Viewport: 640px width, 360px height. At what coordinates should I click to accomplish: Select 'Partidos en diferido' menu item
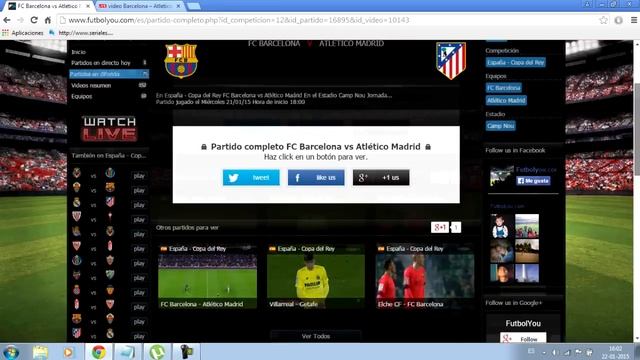pyautogui.click(x=109, y=74)
